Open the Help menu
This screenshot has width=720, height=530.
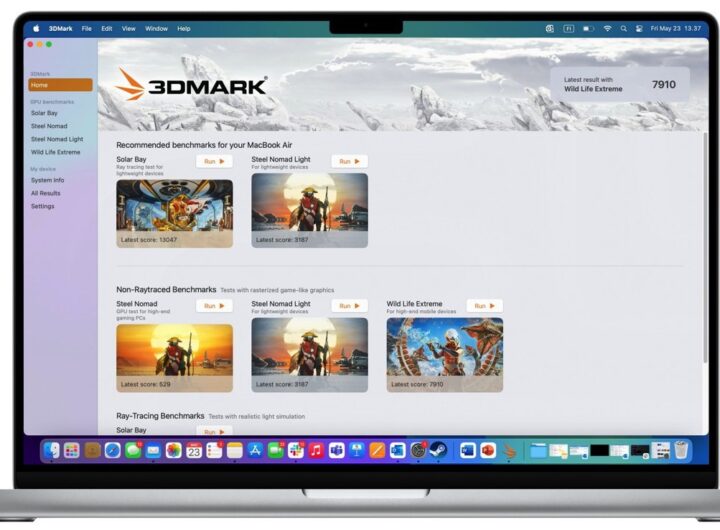pos(184,28)
